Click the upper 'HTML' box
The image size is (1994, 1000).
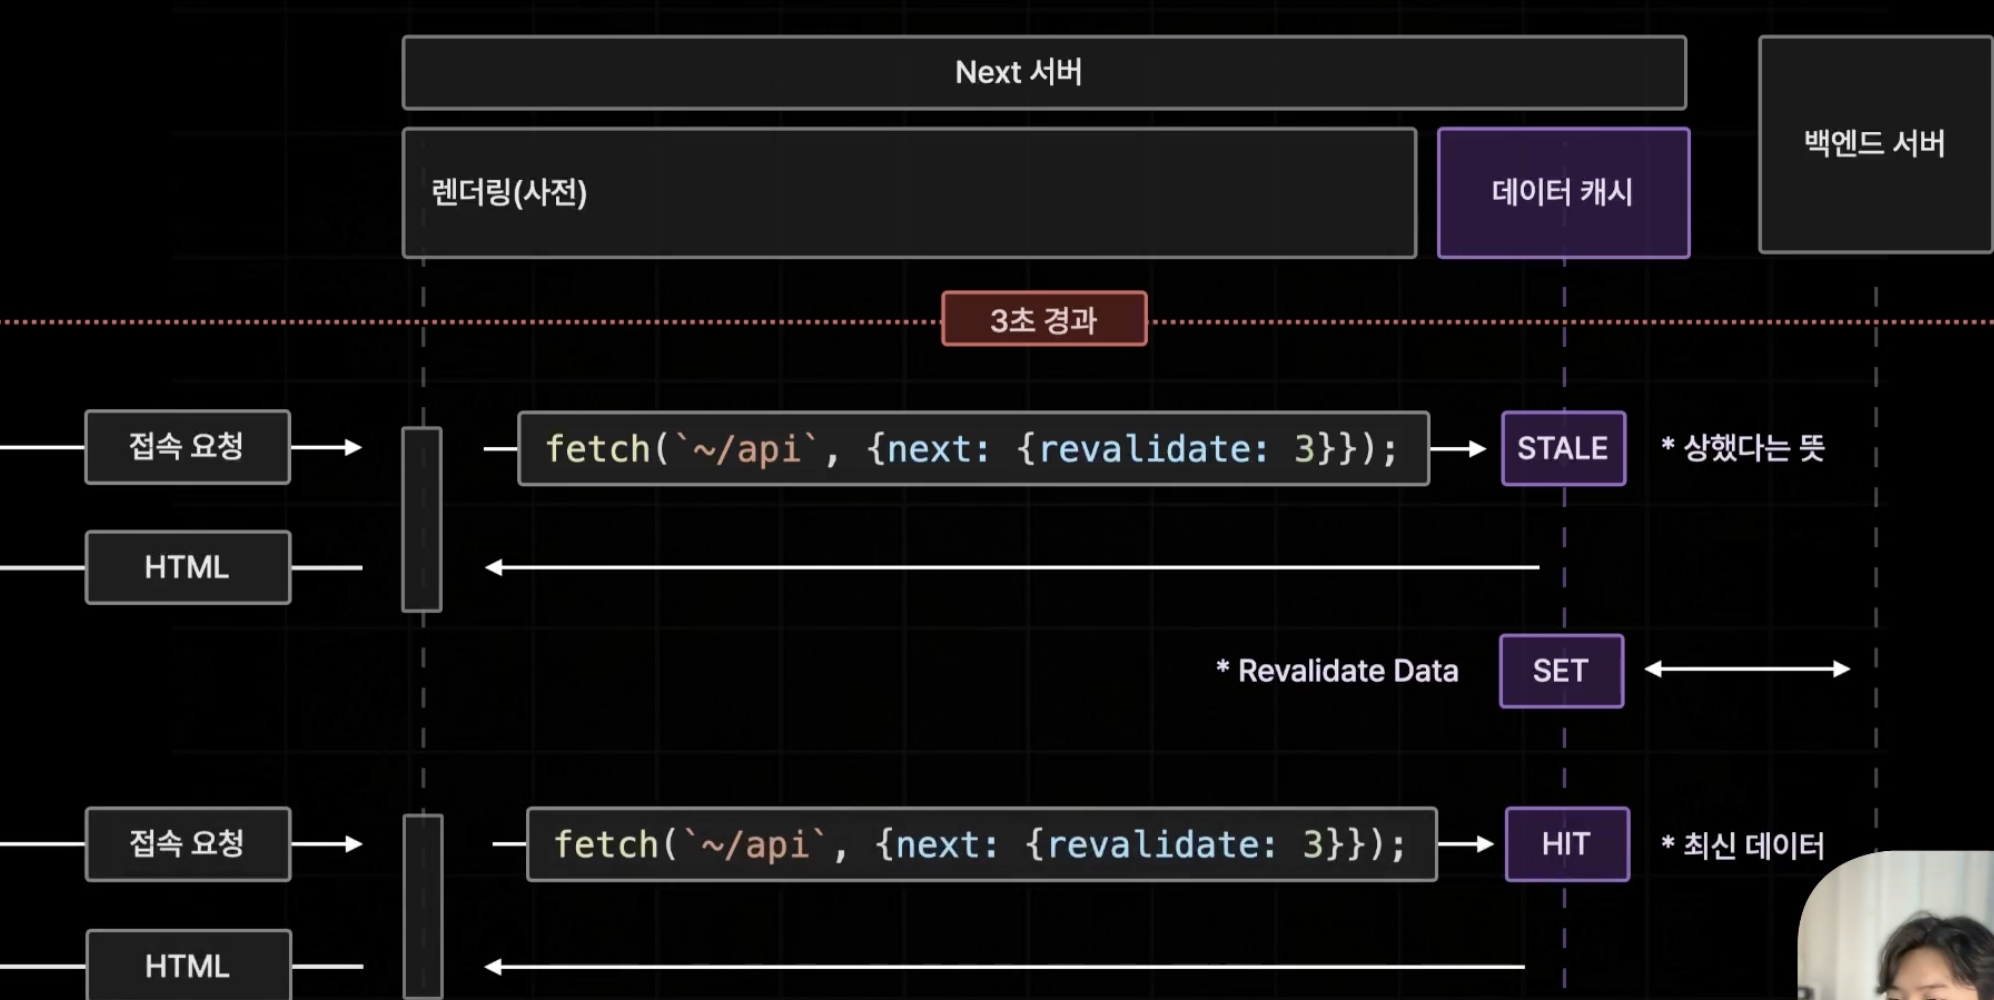188,567
